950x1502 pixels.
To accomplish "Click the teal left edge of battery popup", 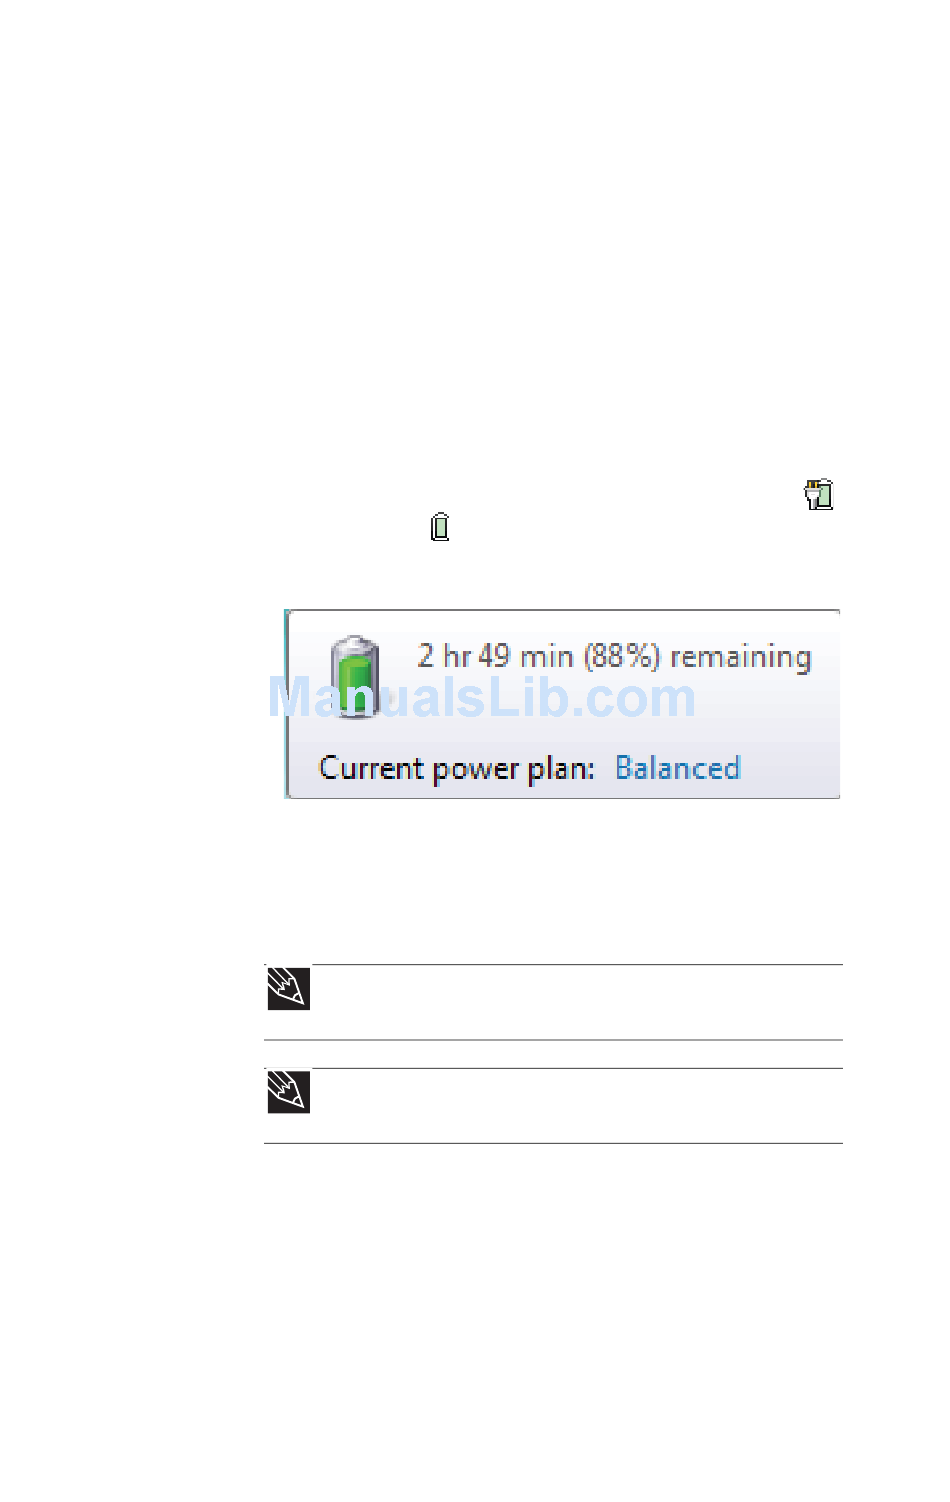I will point(287,704).
